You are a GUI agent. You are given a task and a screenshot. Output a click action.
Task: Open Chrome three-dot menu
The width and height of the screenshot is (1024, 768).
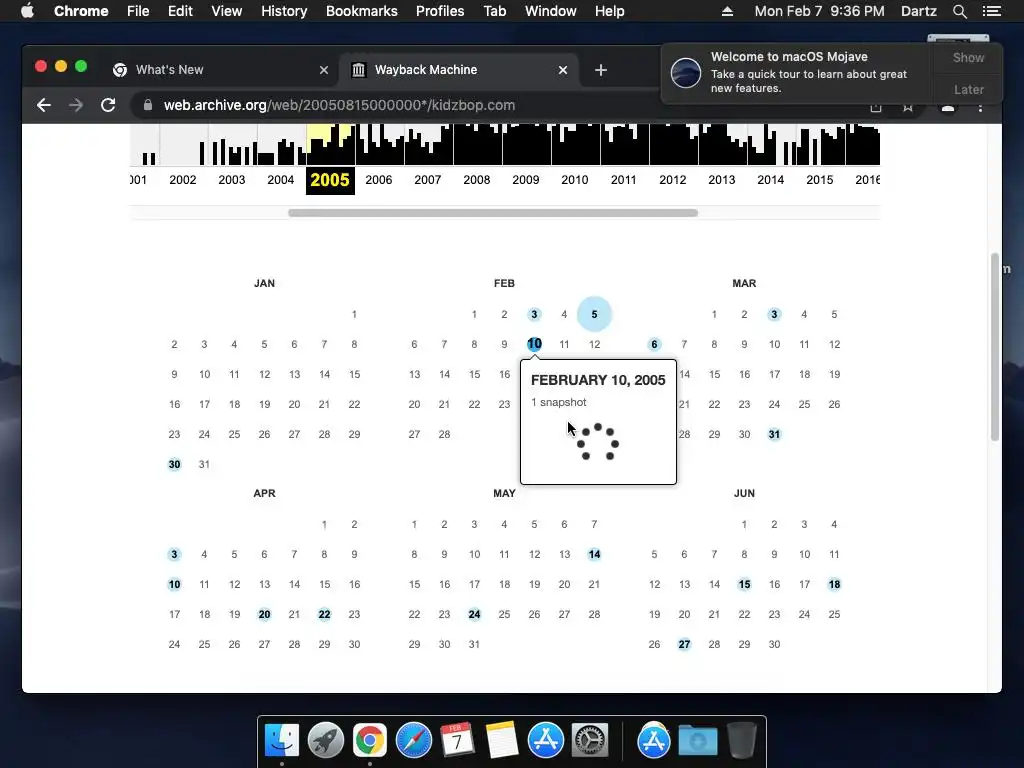coord(980,107)
